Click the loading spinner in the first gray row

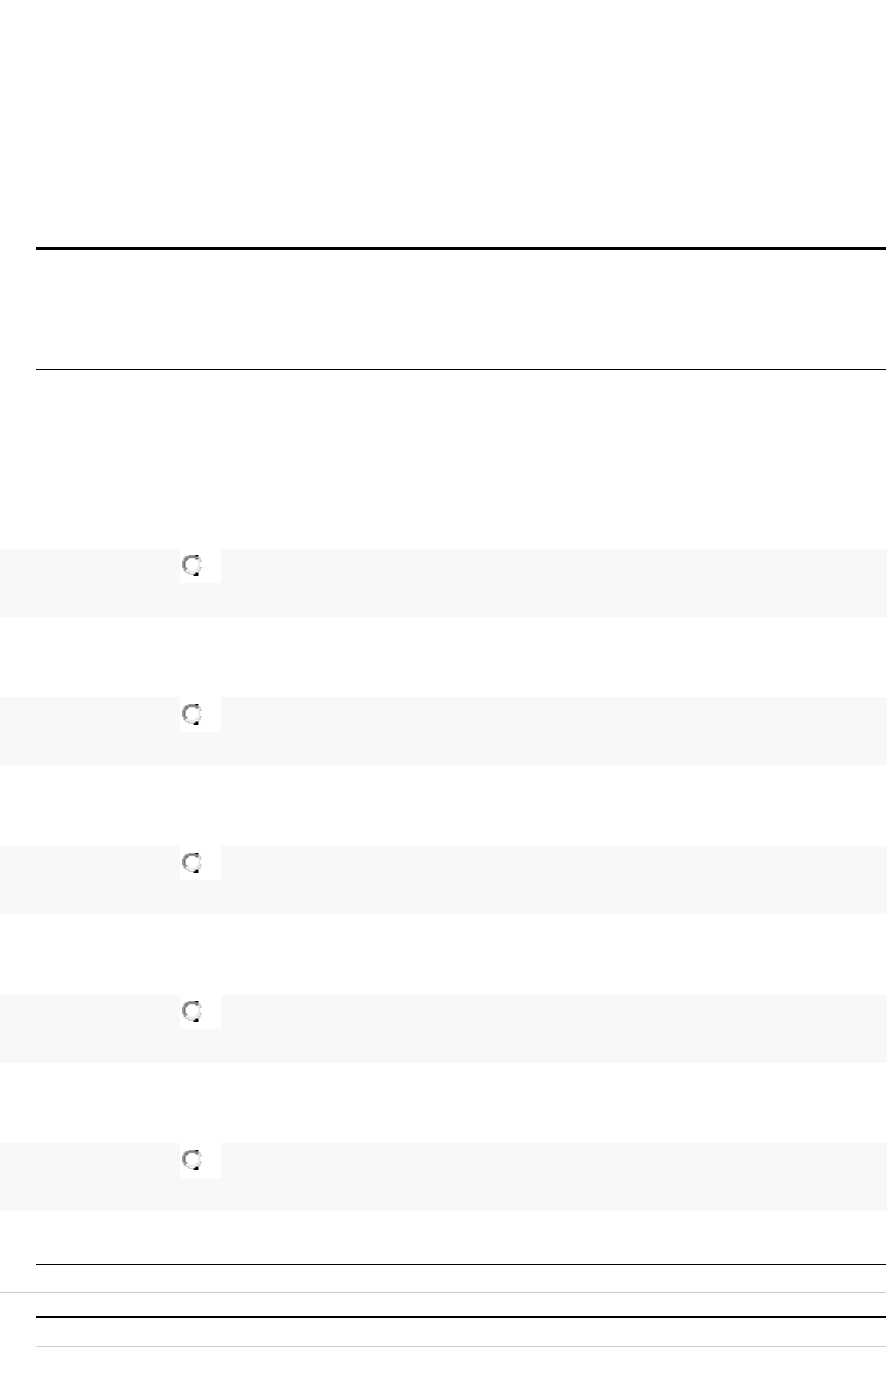tap(192, 566)
